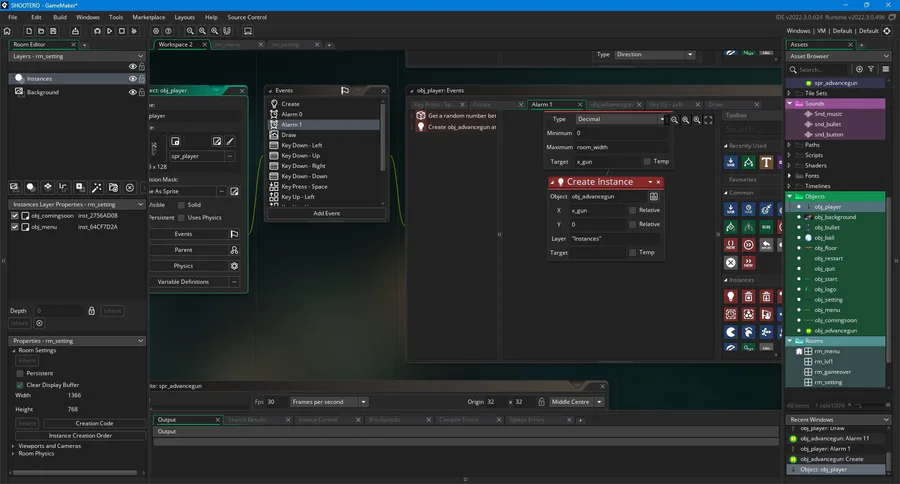Click the laptop/docking icon in toolbar
This screenshot has height=484, width=900.
(248, 31)
